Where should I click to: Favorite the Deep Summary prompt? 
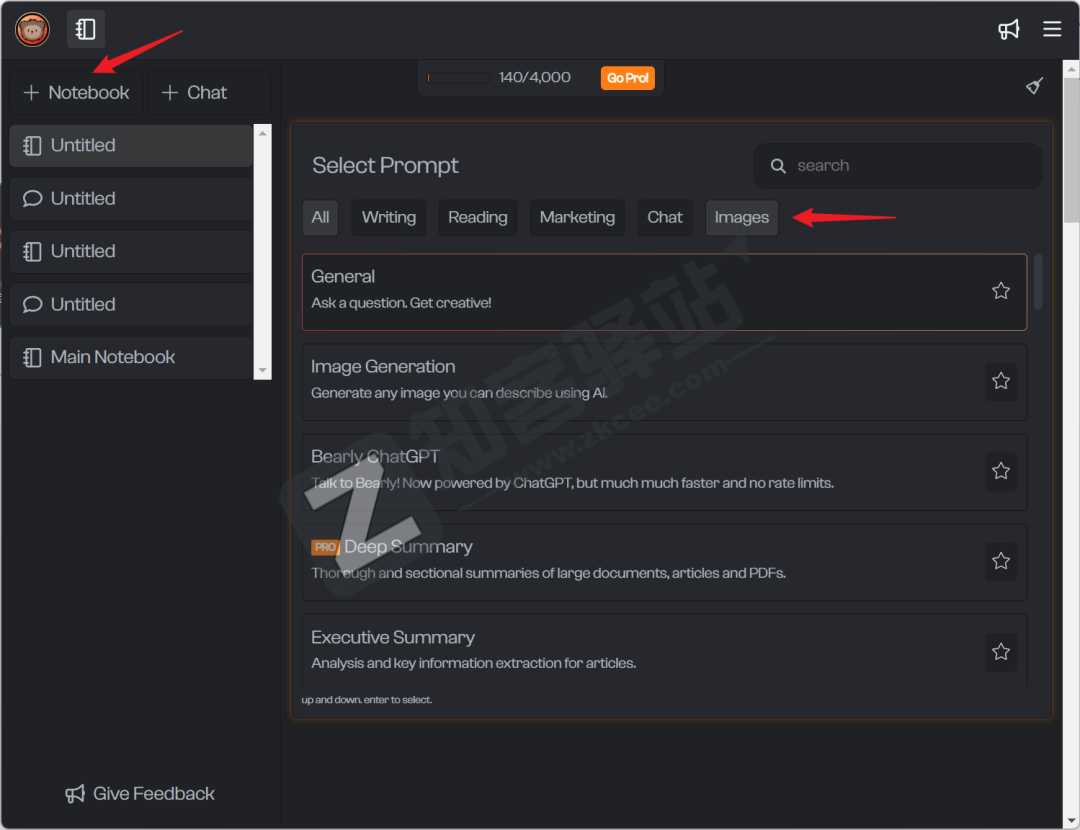click(x=1000, y=561)
